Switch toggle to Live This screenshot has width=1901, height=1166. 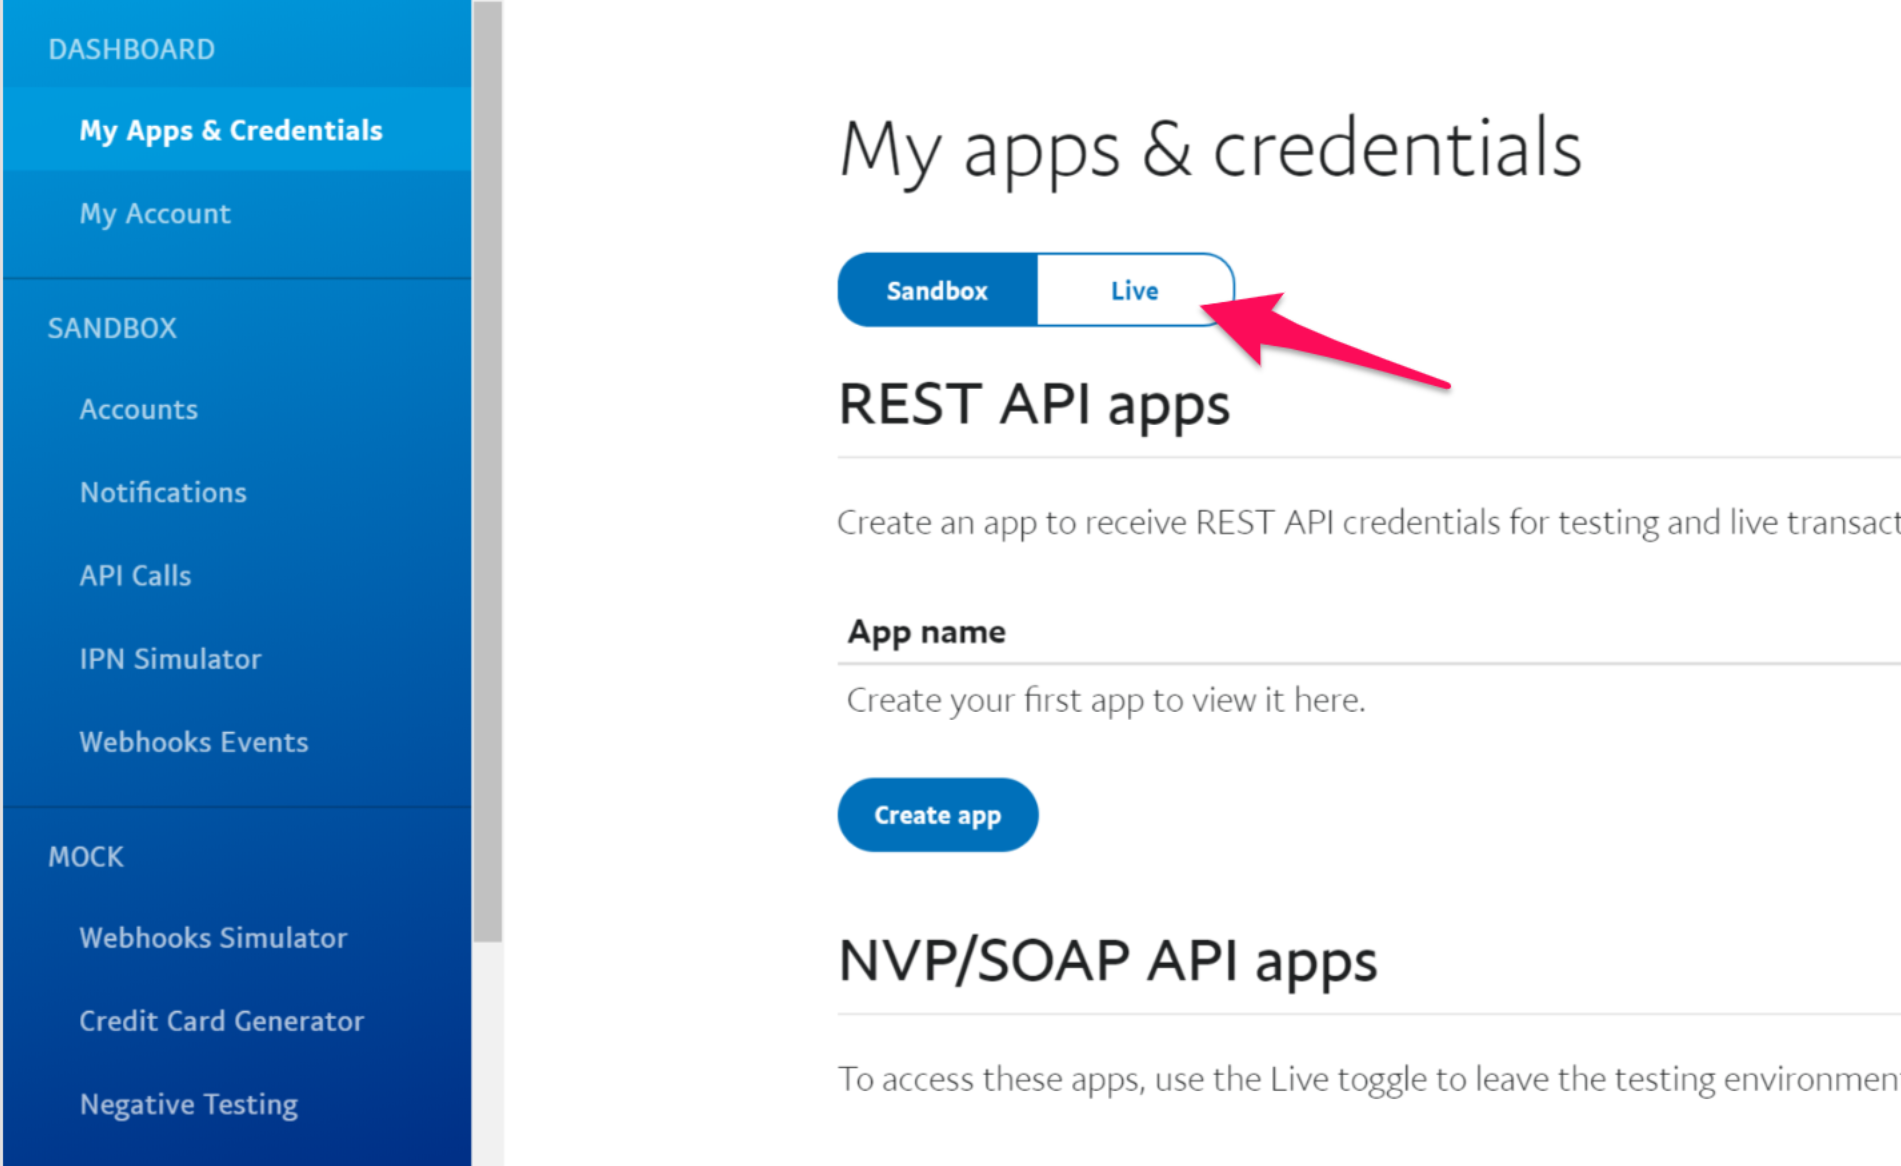[1135, 290]
